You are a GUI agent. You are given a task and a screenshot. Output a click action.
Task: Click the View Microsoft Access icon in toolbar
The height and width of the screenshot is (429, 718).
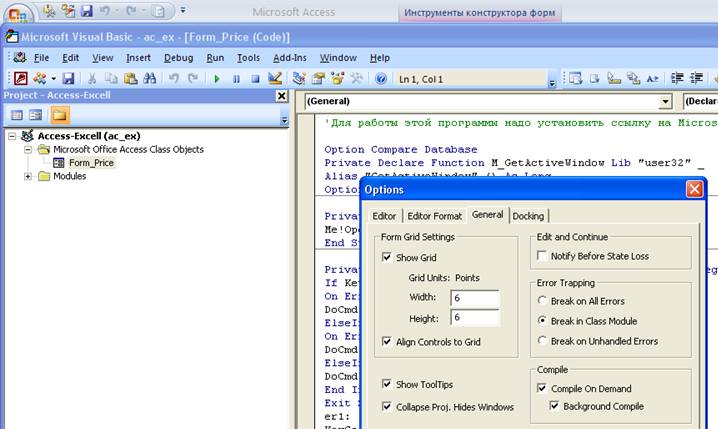pos(21,79)
